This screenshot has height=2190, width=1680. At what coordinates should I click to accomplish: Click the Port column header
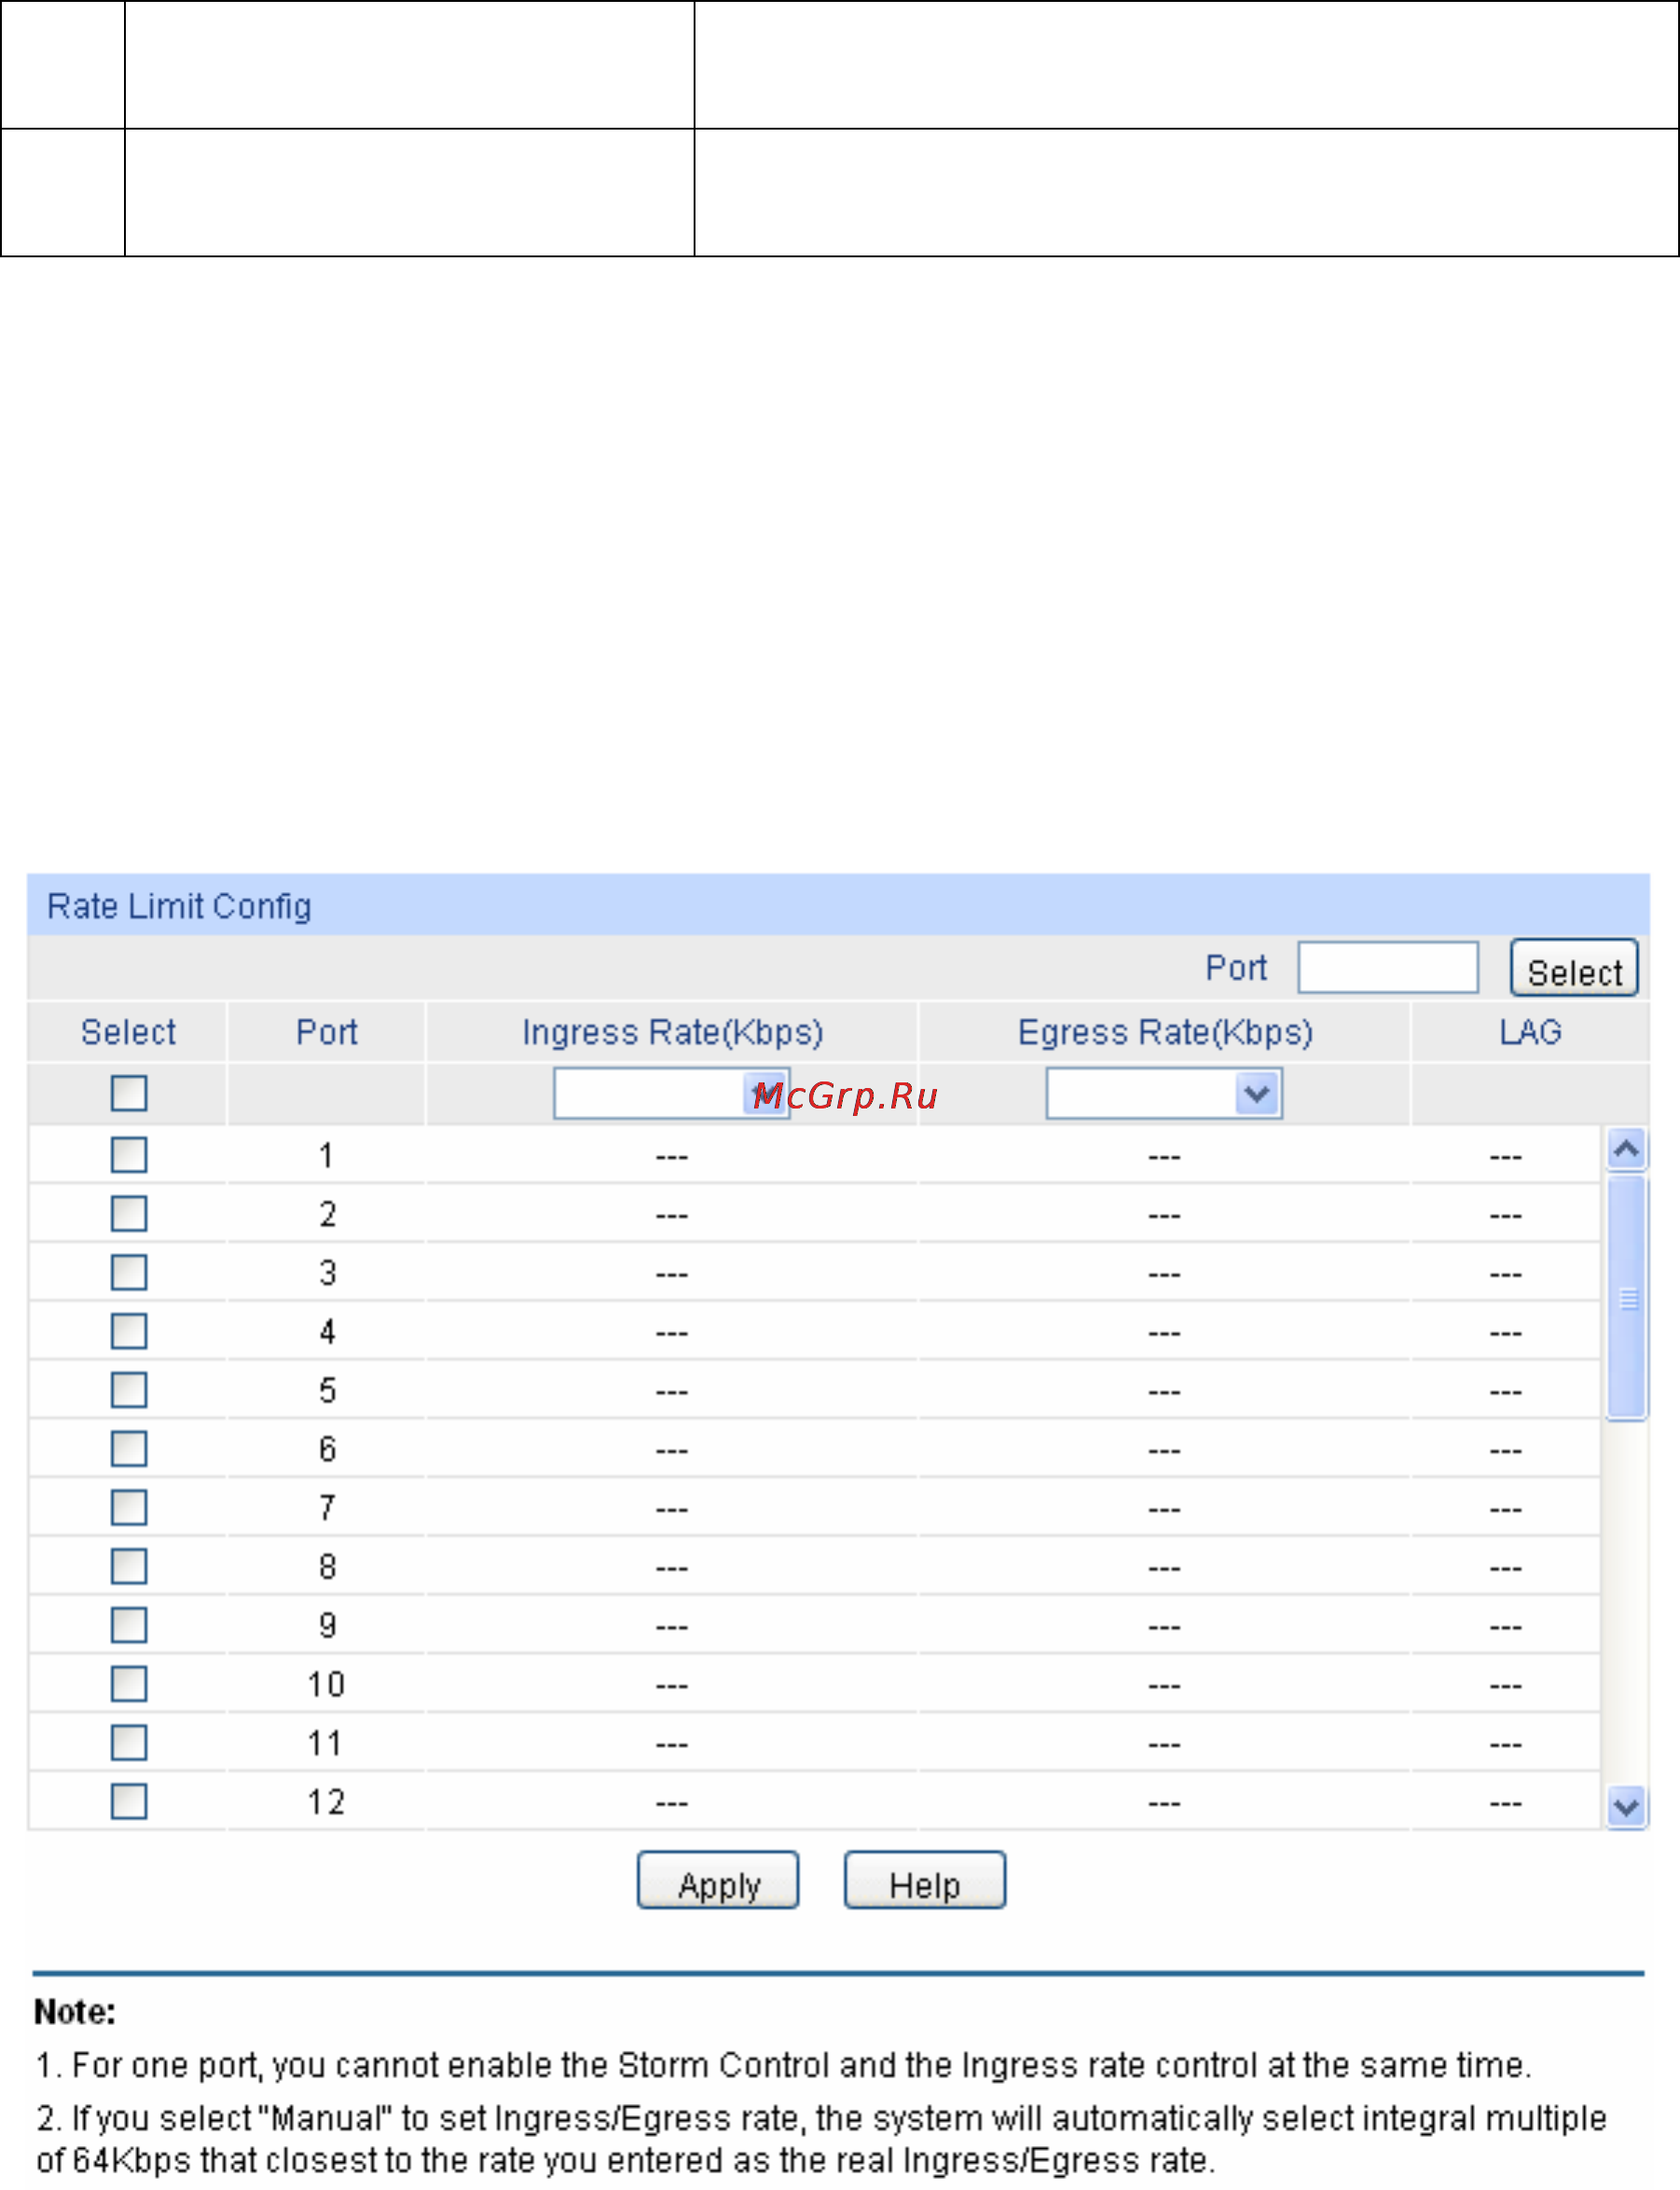(326, 1032)
